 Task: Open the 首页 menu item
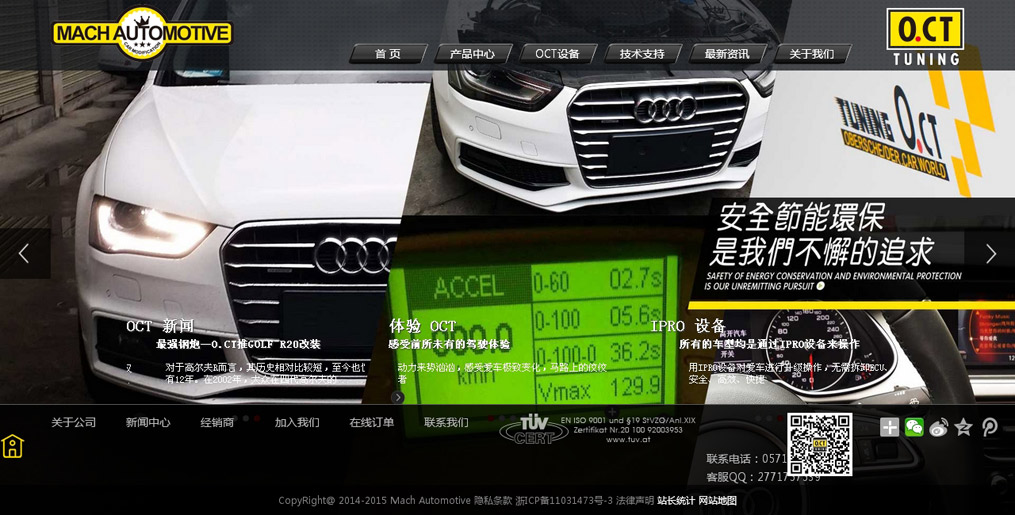click(388, 54)
